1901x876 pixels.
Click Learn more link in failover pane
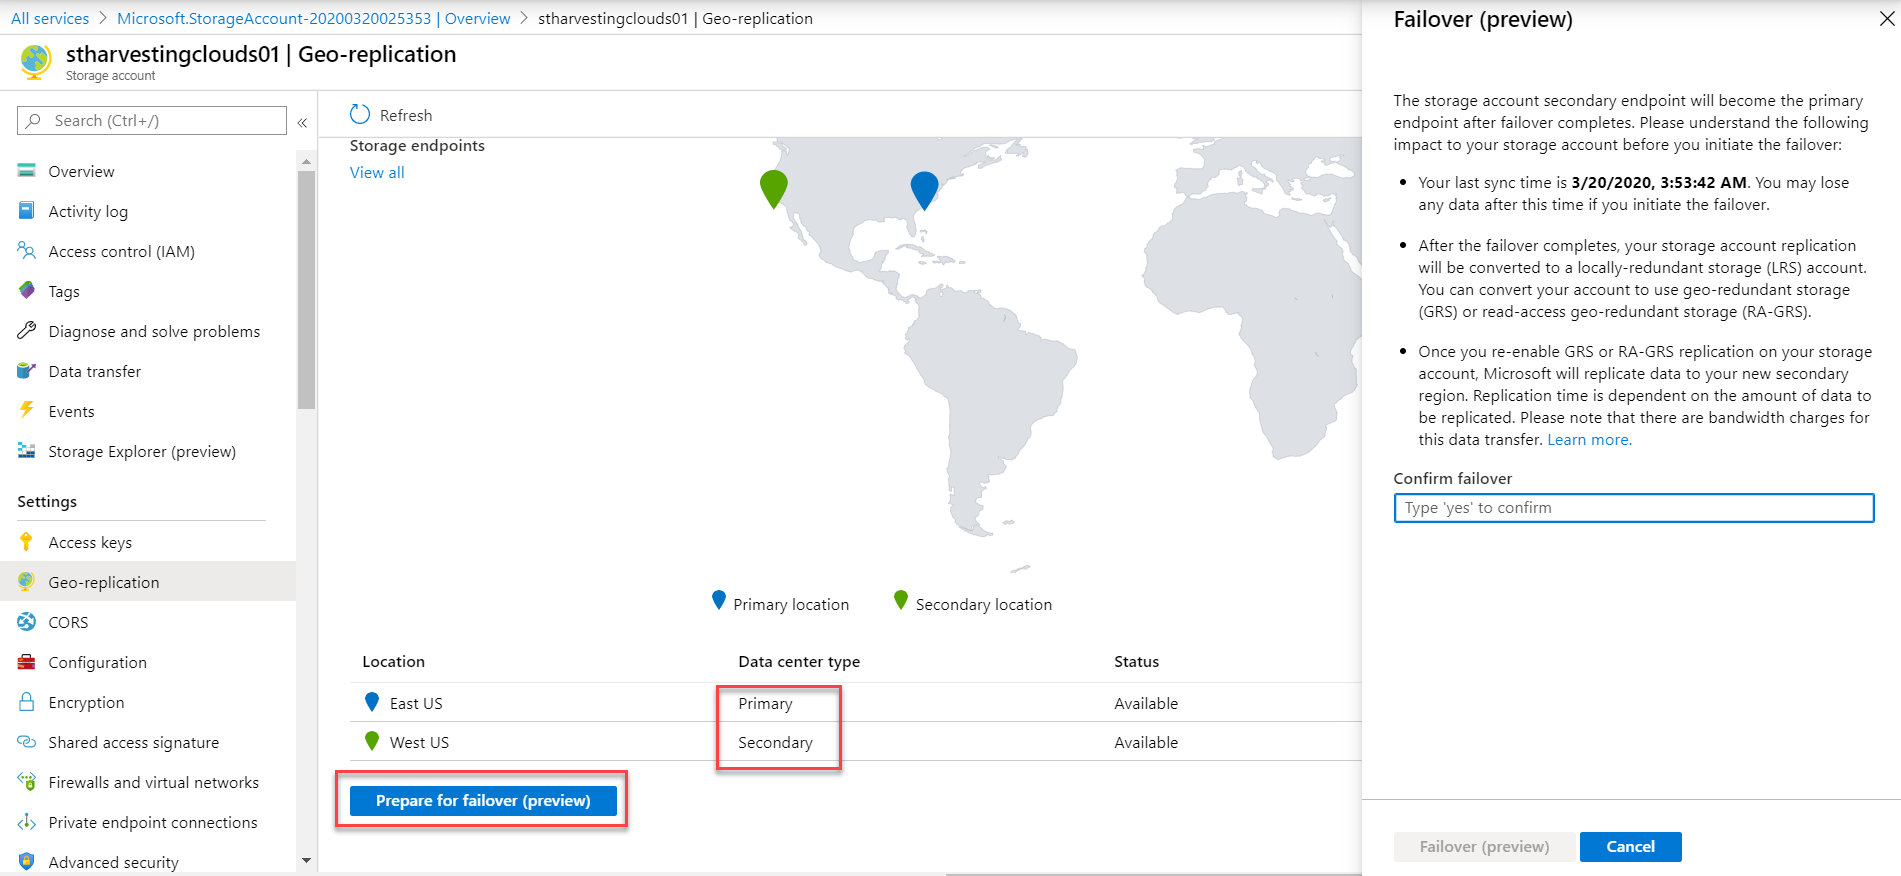tap(1589, 439)
